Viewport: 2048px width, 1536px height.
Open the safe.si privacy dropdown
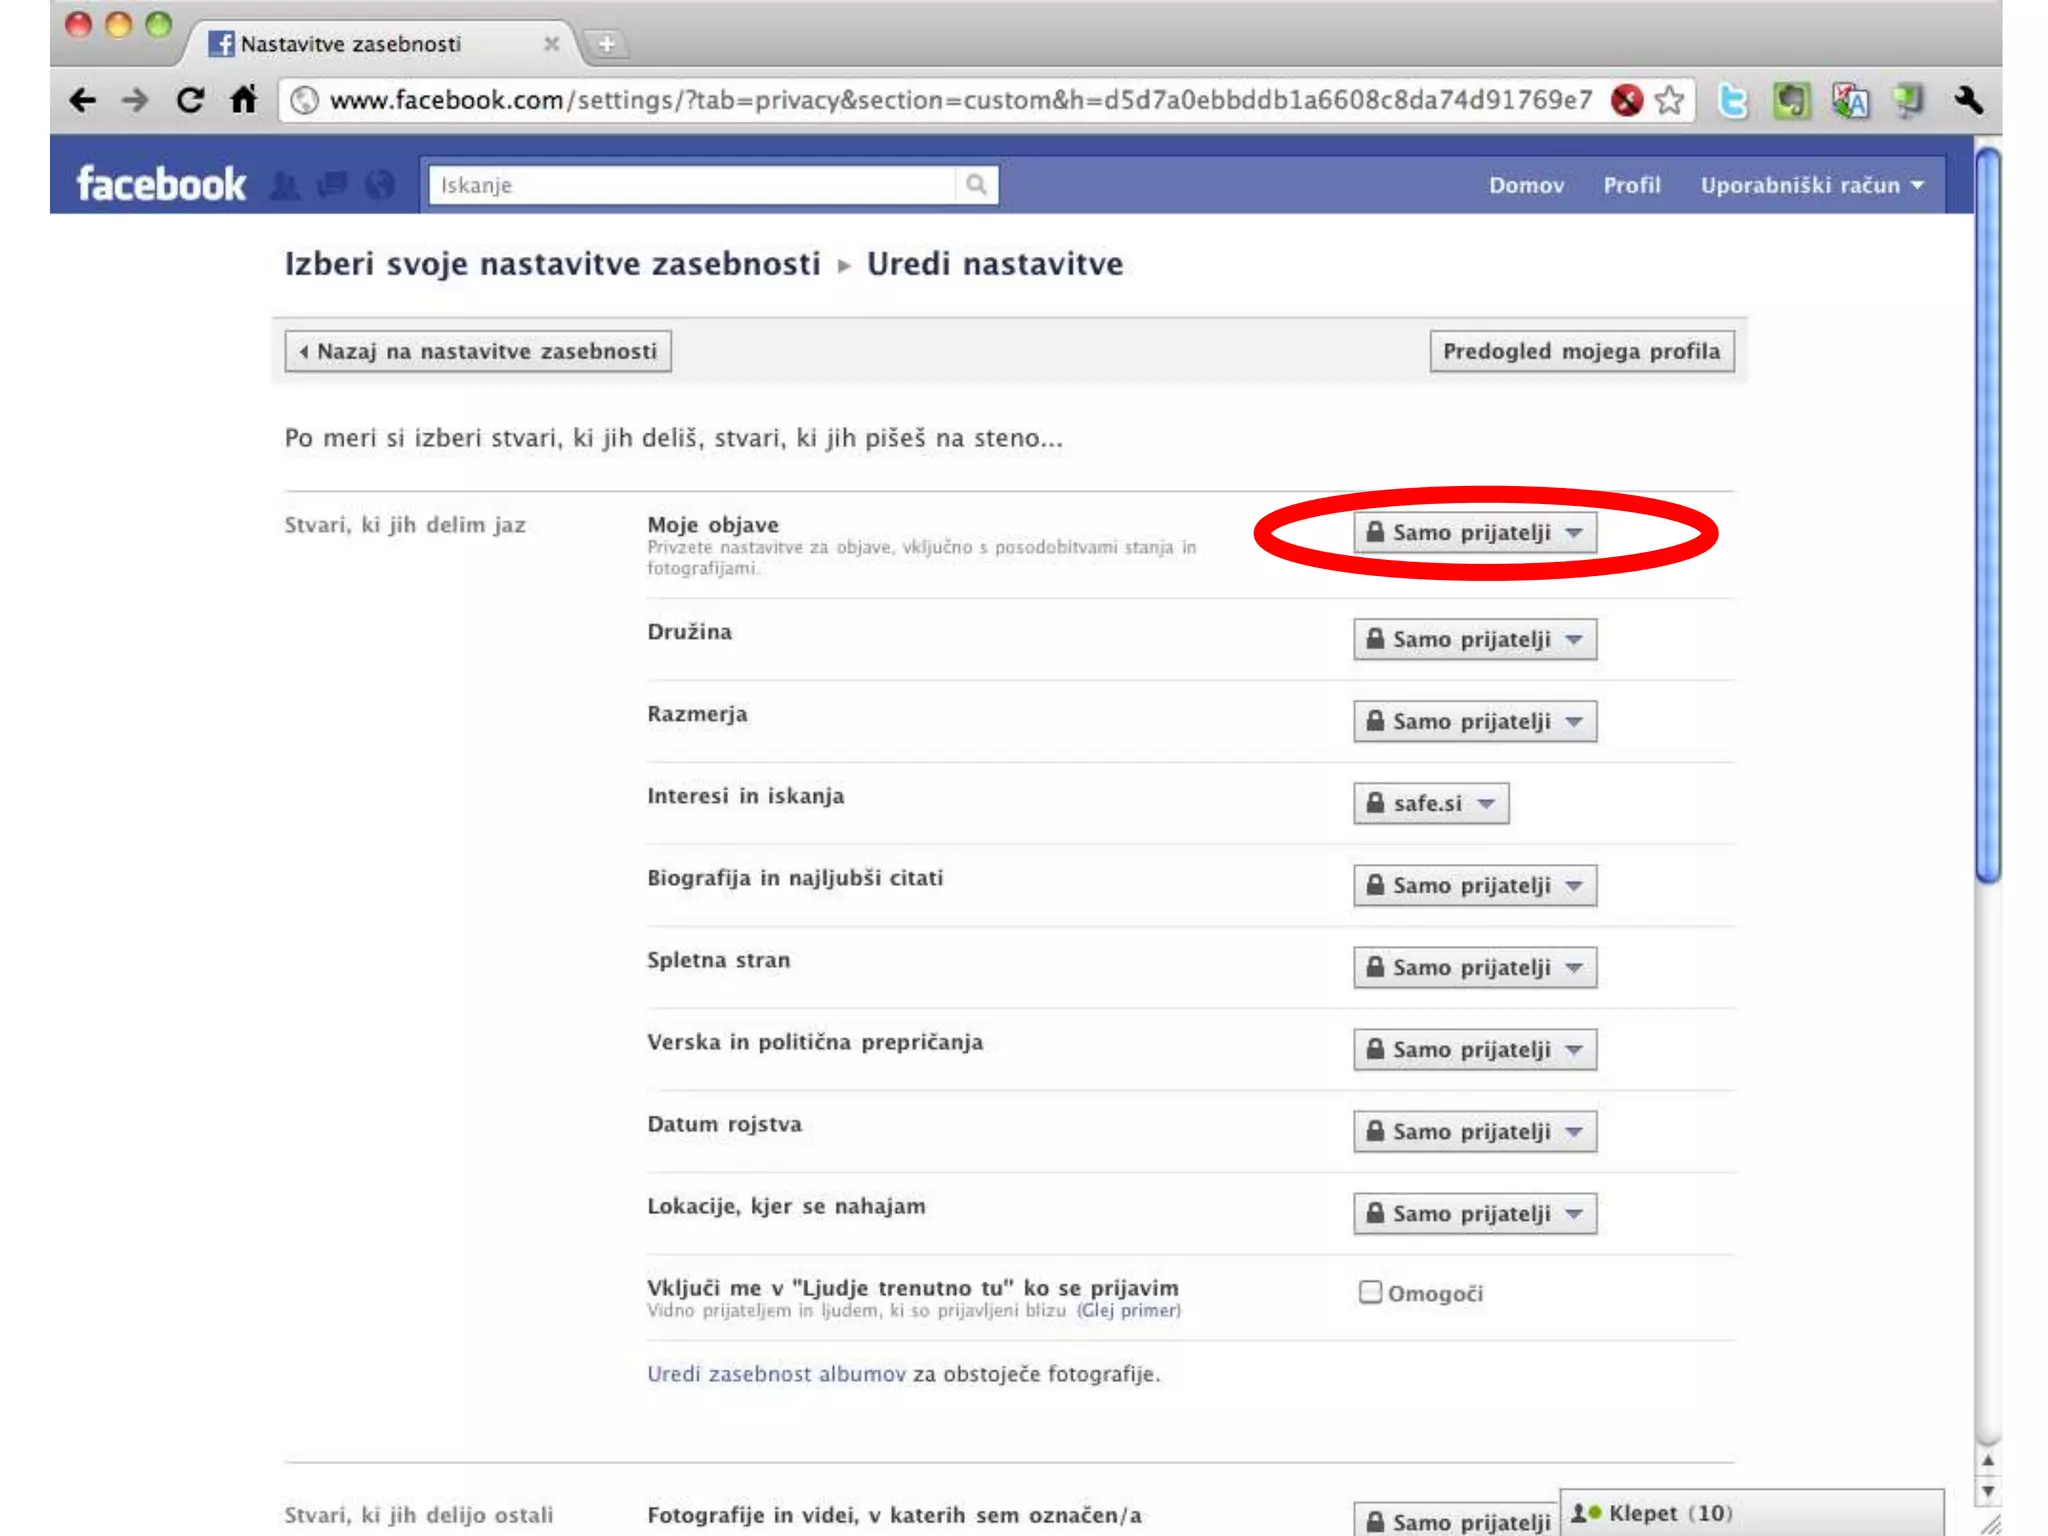[x=1431, y=803]
